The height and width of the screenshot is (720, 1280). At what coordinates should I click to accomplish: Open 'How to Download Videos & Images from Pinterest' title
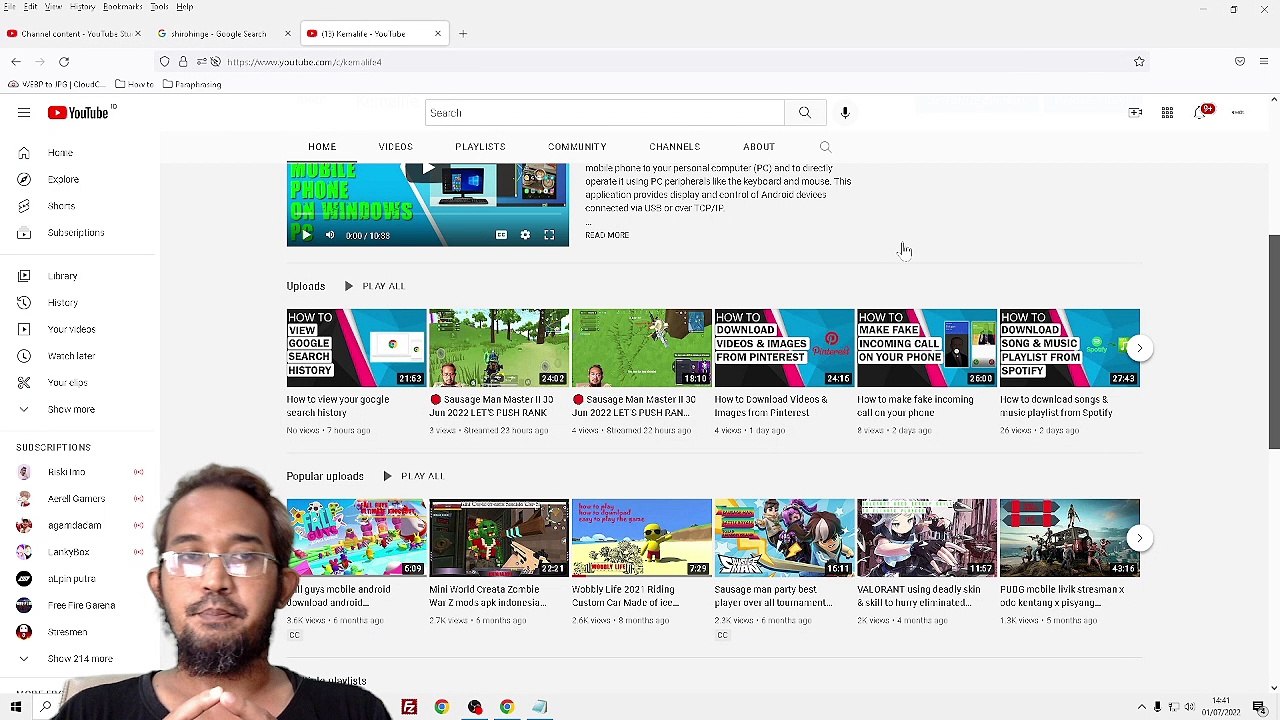pyautogui.click(x=771, y=406)
